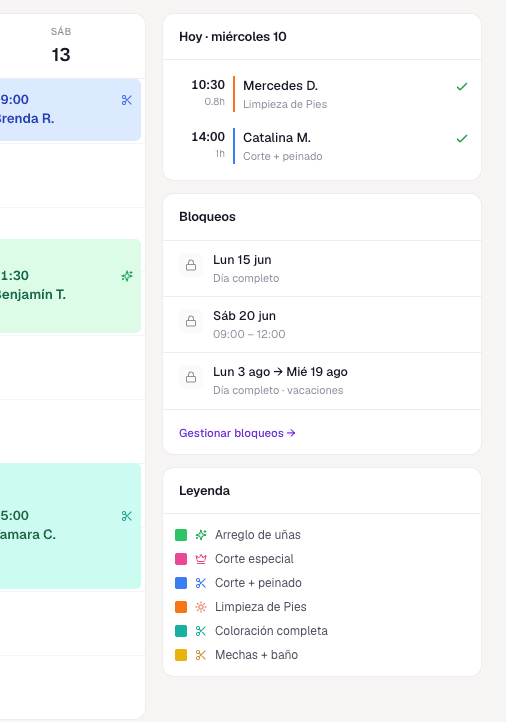The width and height of the screenshot is (506, 722).
Task: Click Limpieza de Pies under Mercedes D.
Action: pyautogui.click(x=285, y=105)
